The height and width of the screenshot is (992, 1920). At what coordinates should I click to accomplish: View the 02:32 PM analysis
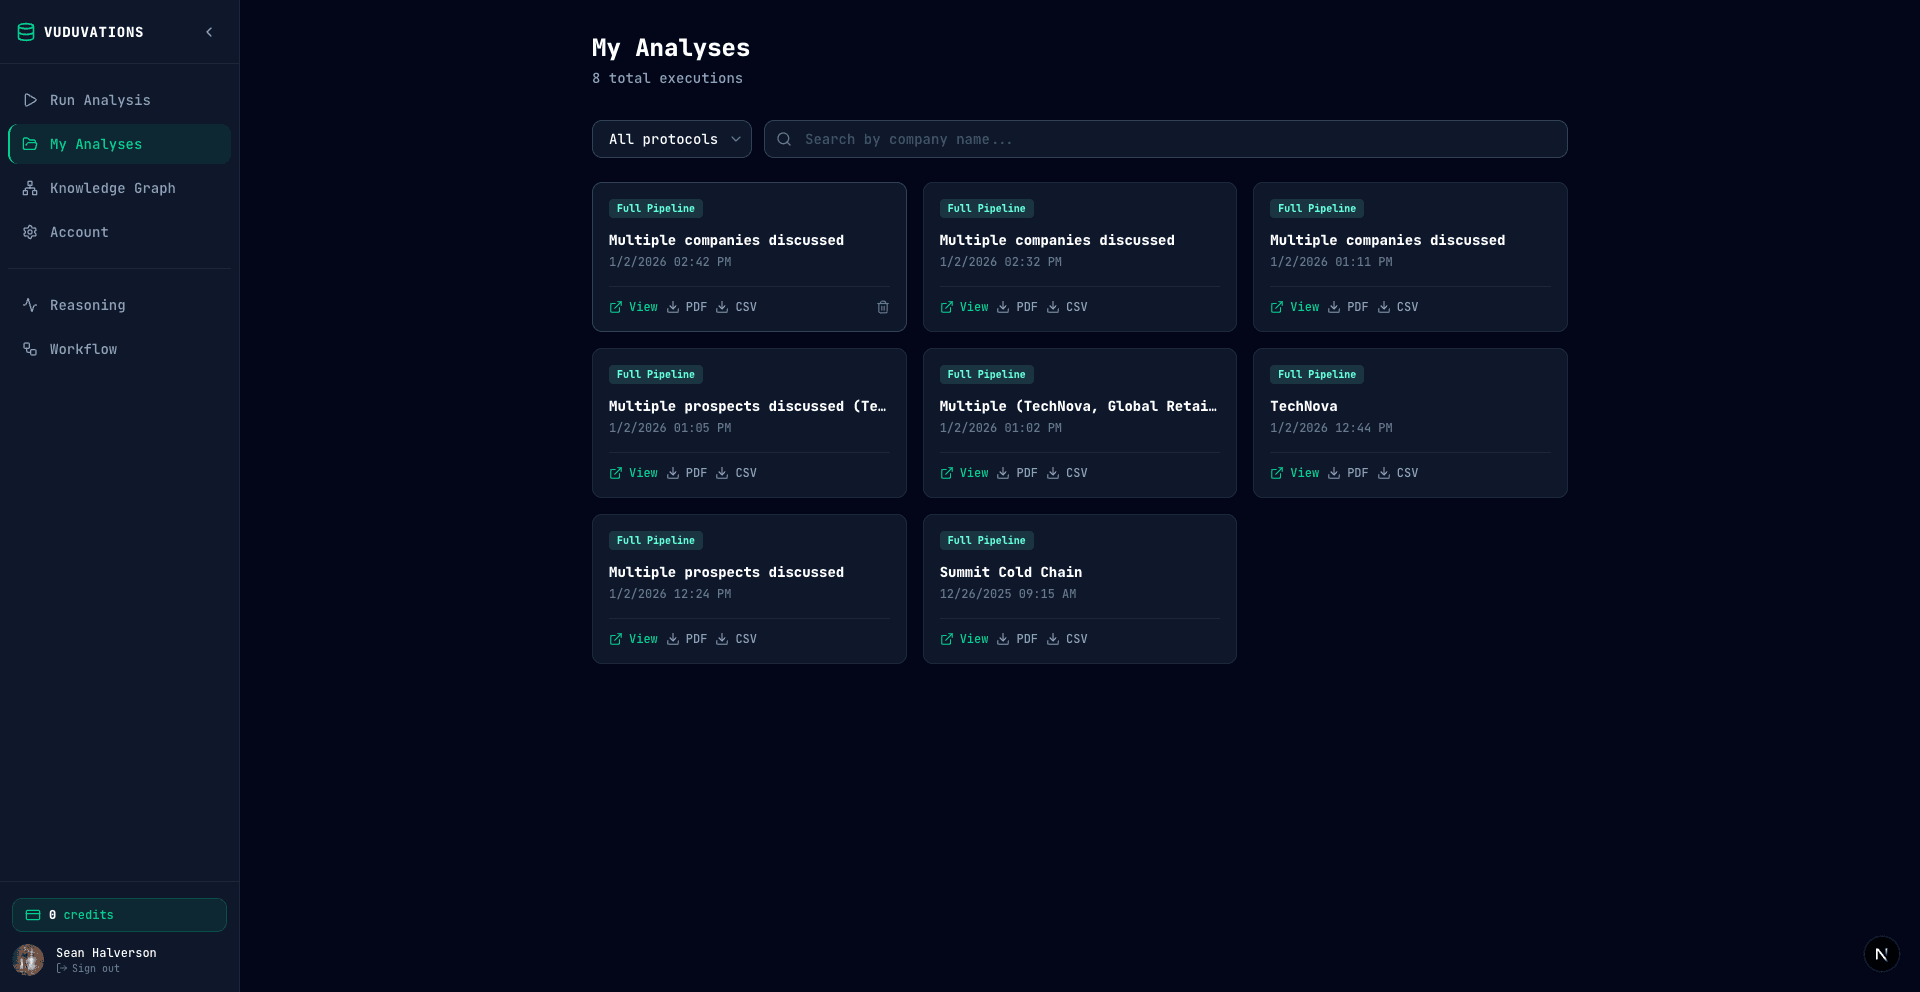[x=964, y=307]
